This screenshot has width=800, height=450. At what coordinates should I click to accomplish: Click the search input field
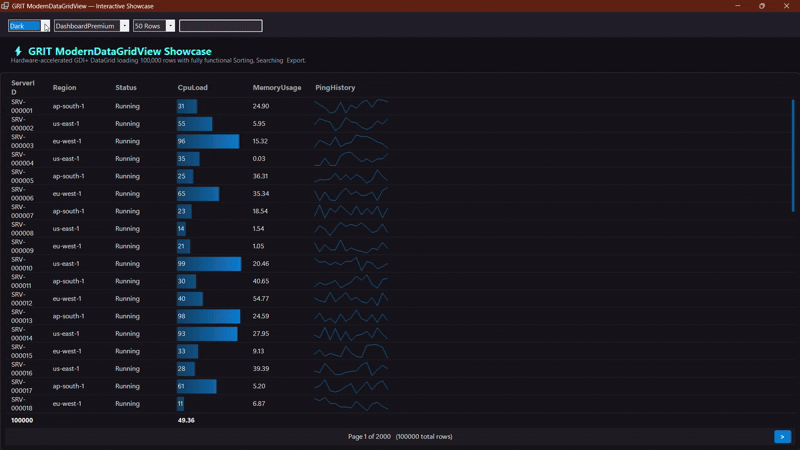(x=221, y=26)
